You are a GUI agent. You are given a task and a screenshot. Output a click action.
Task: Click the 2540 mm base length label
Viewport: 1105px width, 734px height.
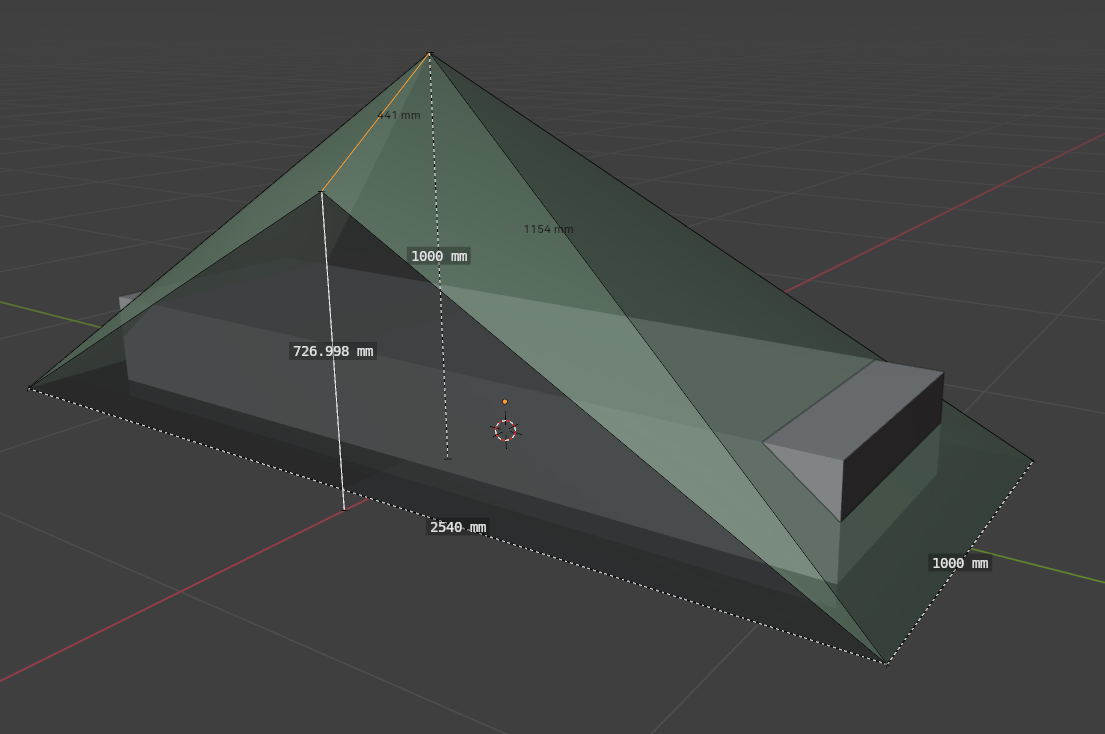tap(458, 527)
